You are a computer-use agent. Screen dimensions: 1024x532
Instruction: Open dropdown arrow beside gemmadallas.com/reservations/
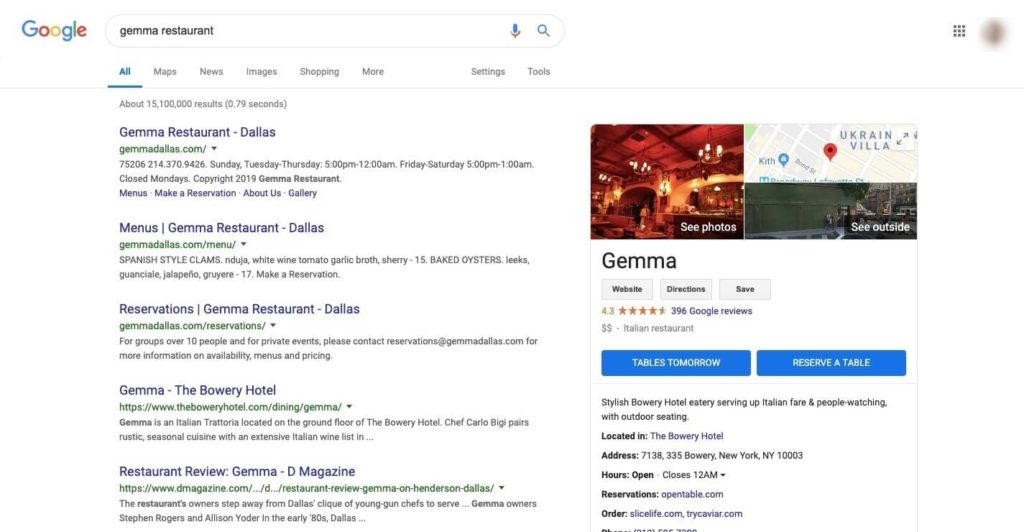coord(273,325)
